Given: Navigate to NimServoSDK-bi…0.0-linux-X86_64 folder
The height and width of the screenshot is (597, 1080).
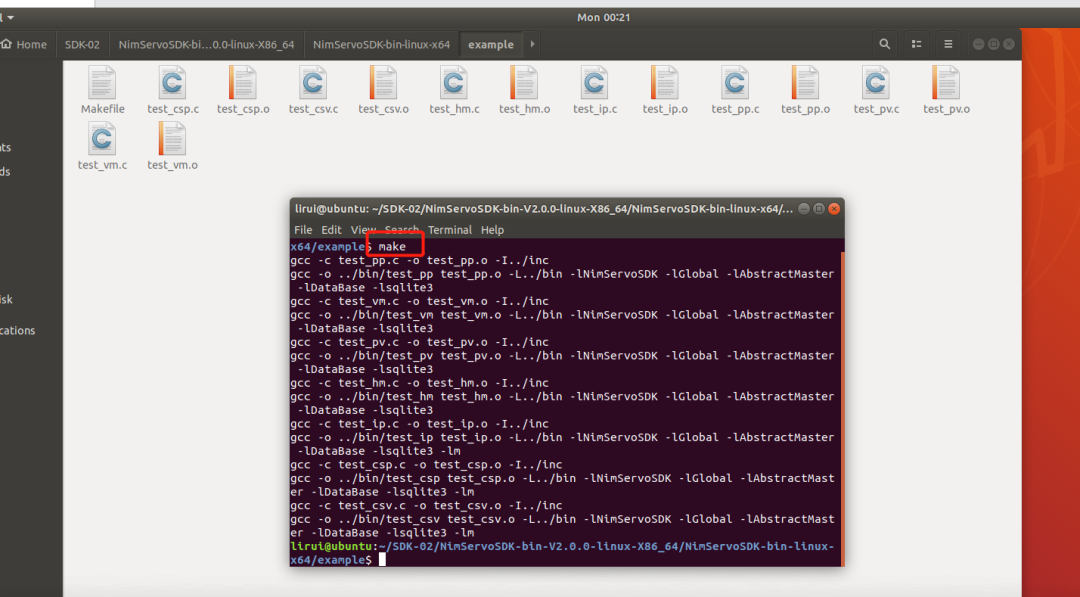Looking at the screenshot, I should pos(206,44).
